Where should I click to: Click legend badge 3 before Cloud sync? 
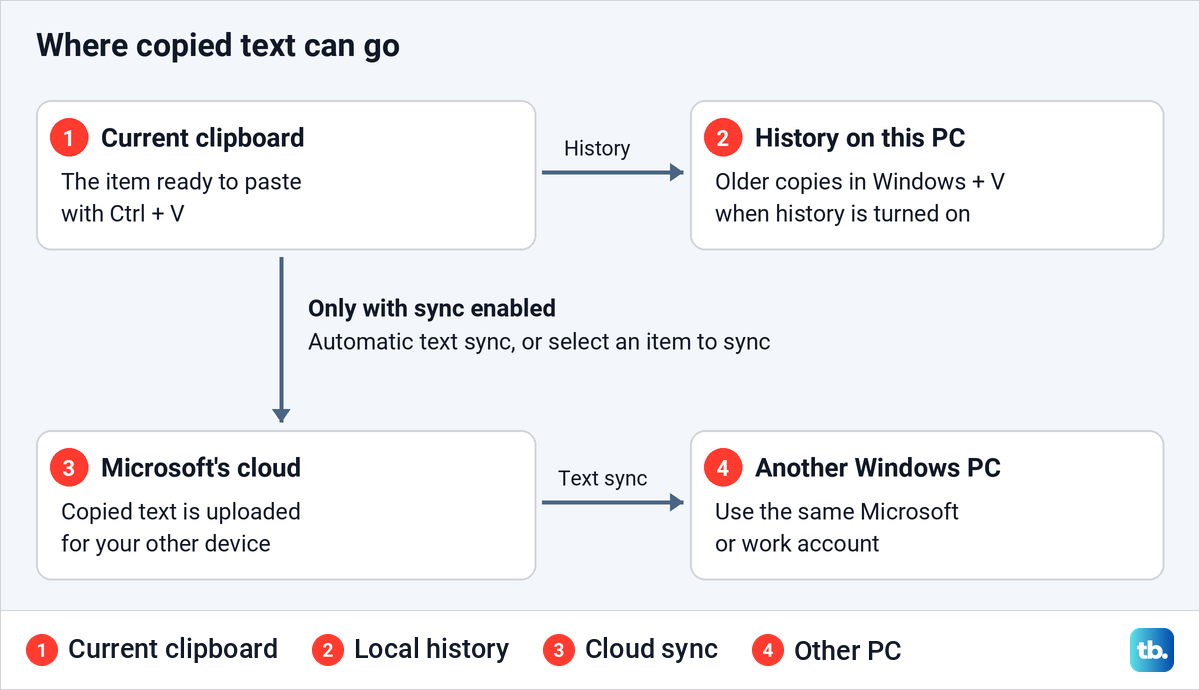point(558,650)
